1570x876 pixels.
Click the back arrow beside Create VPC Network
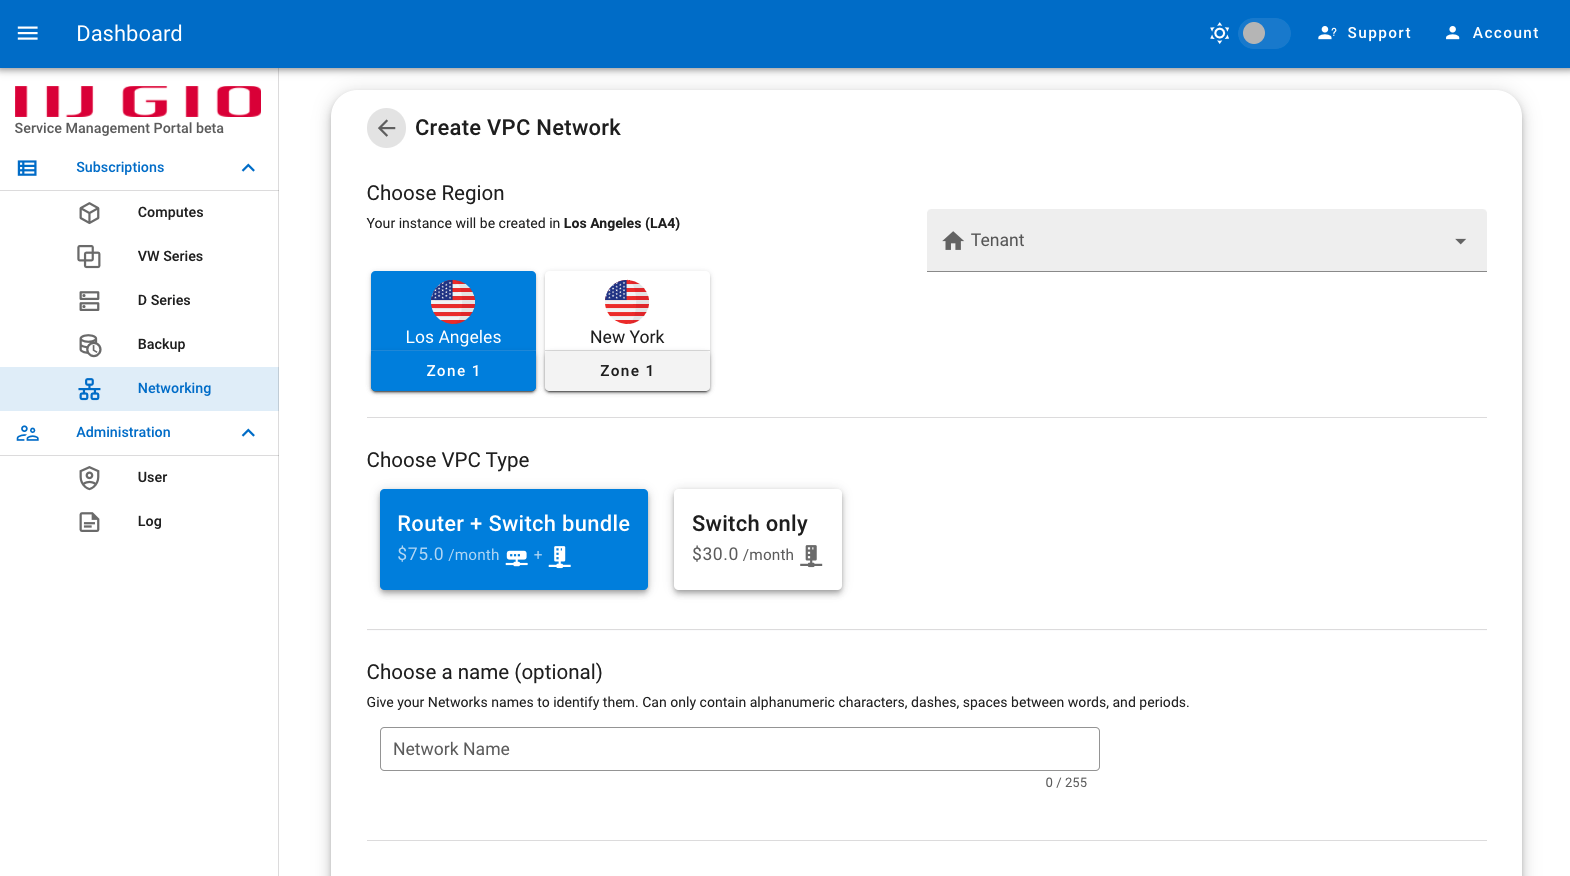pyautogui.click(x=386, y=128)
